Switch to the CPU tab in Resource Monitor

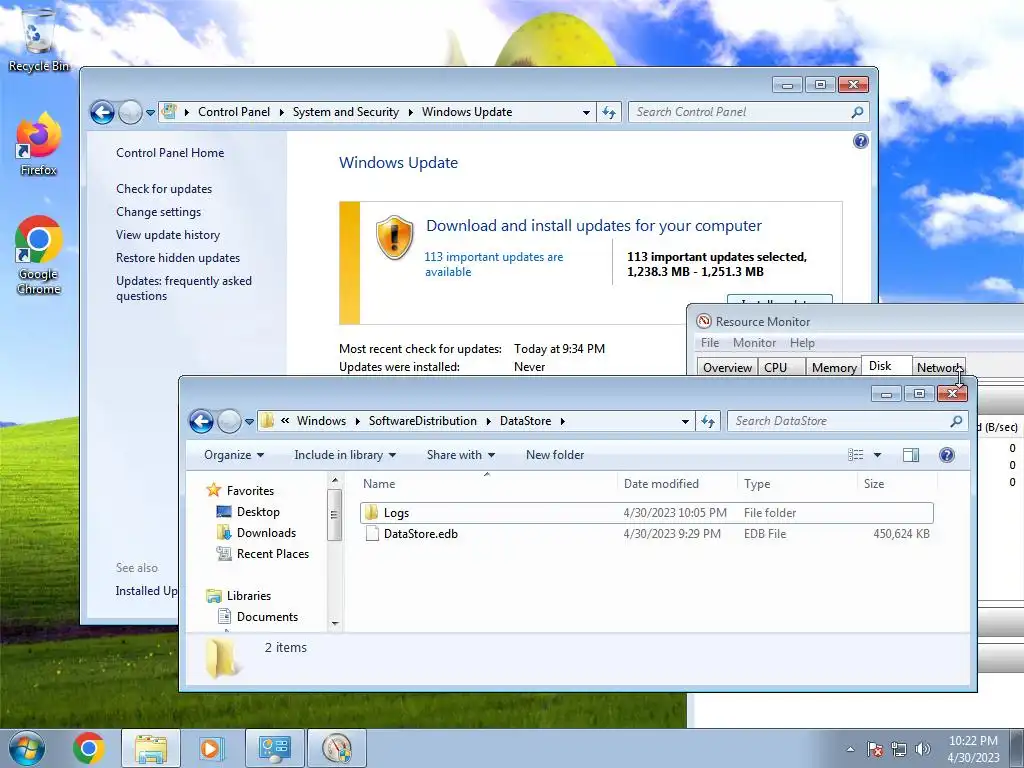click(x=781, y=368)
